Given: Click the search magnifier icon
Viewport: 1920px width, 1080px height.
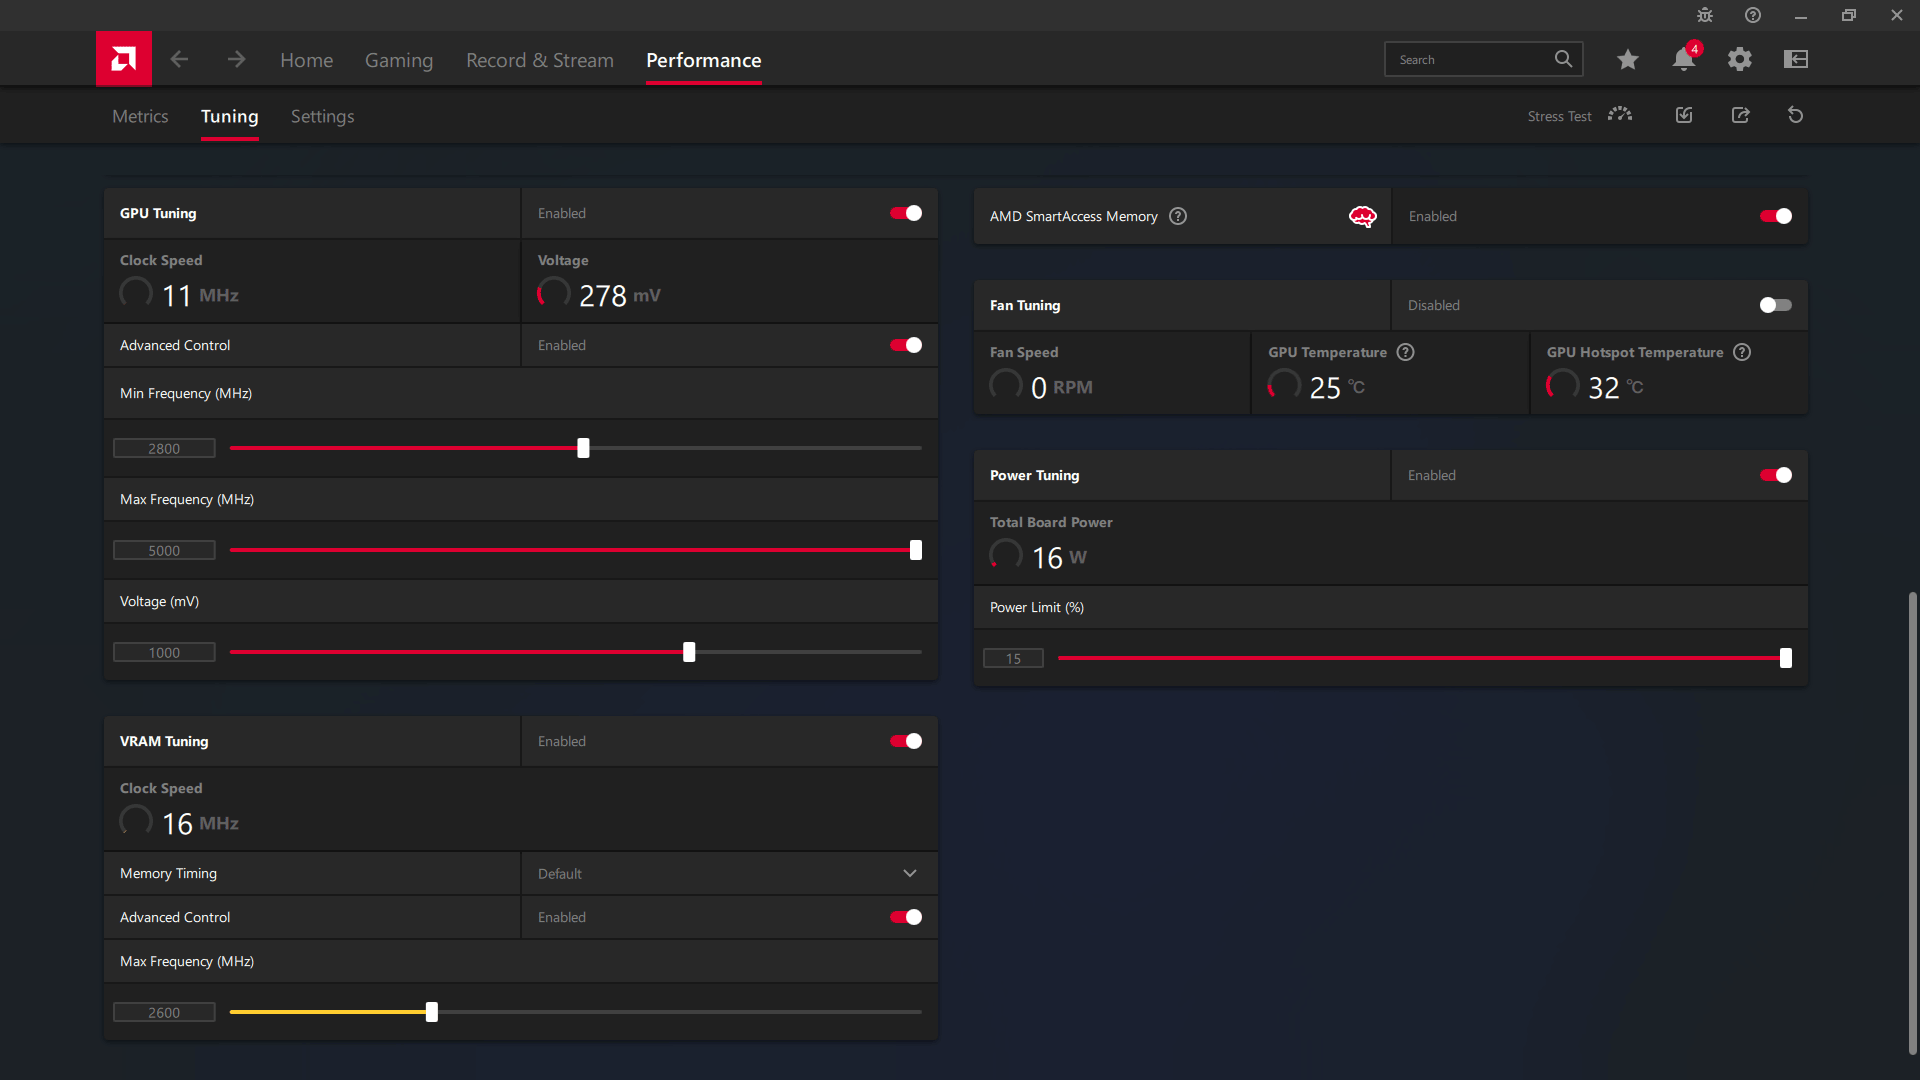Looking at the screenshot, I should pyautogui.click(x=1563, y=59).
